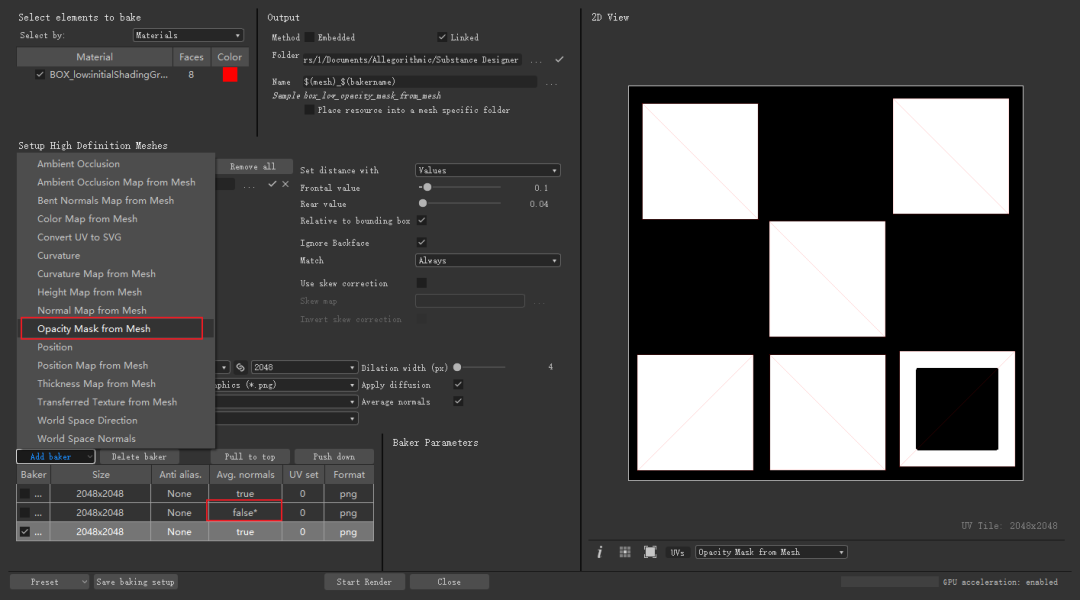Screen dimensions: 1080x600
Task: Click the output Folder path field
Action: coord(411,60)
